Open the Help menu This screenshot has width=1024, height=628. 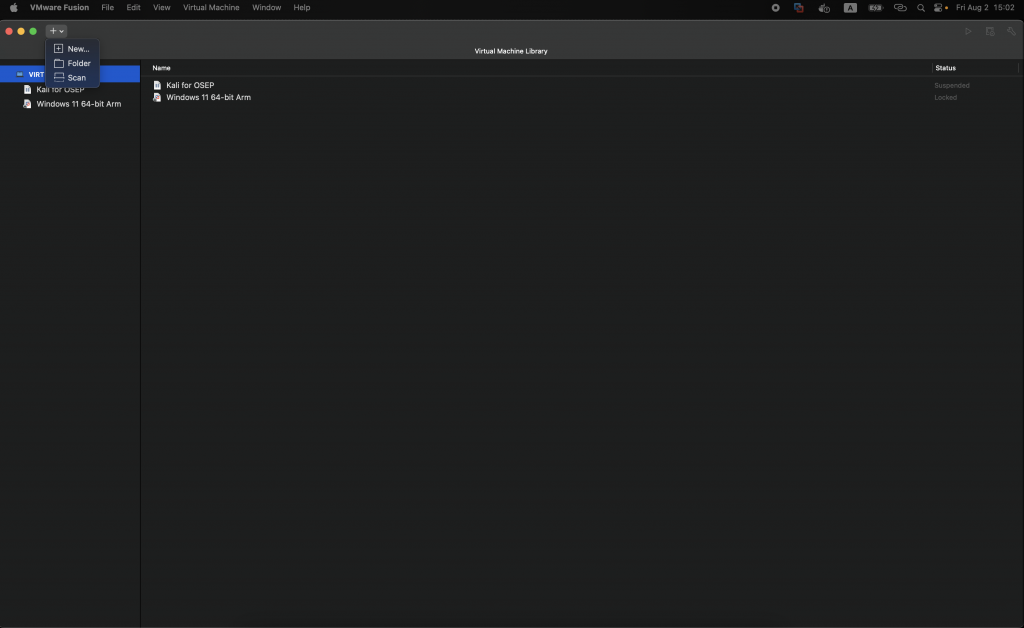click(x=302, y=8)
